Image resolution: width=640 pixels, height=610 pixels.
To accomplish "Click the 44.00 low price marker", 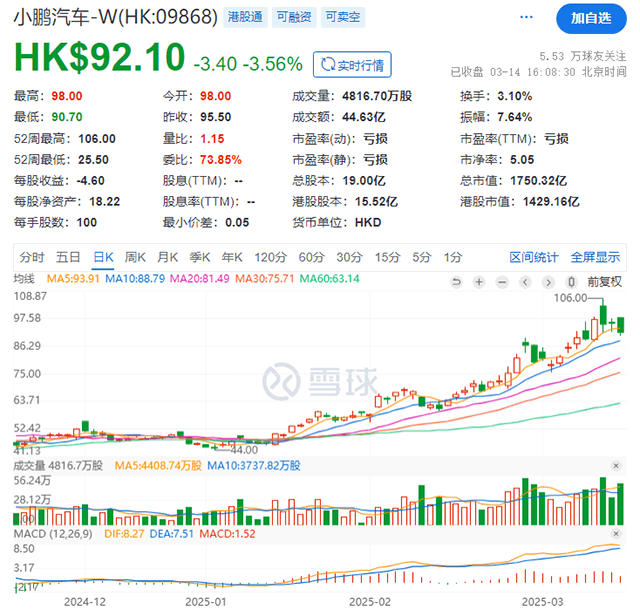I will (244, 450).
